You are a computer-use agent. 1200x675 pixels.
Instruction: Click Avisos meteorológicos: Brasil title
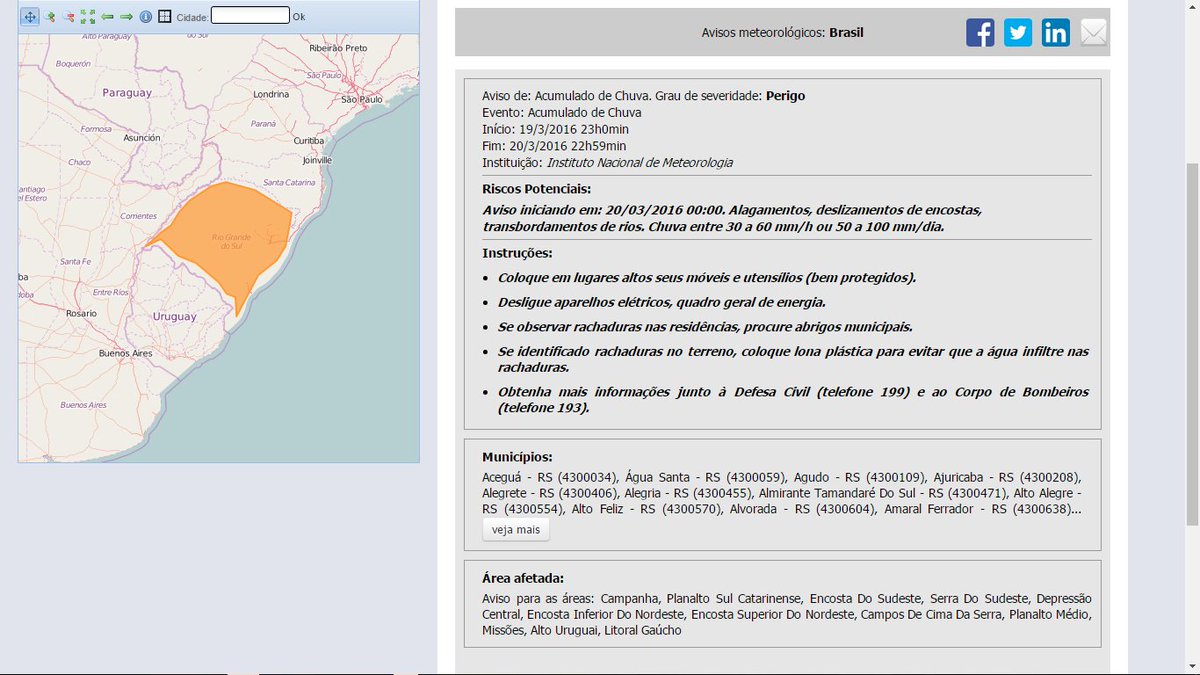[x=783, y=32]
